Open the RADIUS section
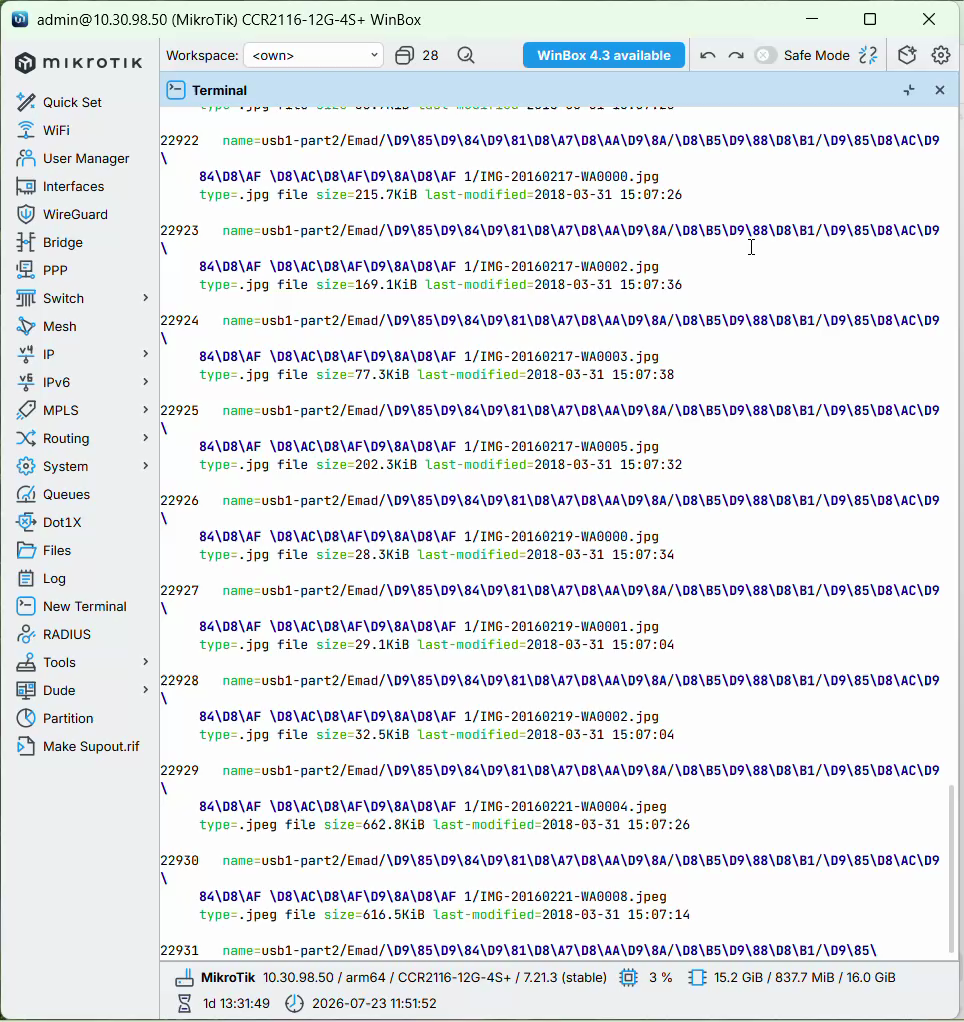The height and width of the screenshot is (1022, 964). 66,635
